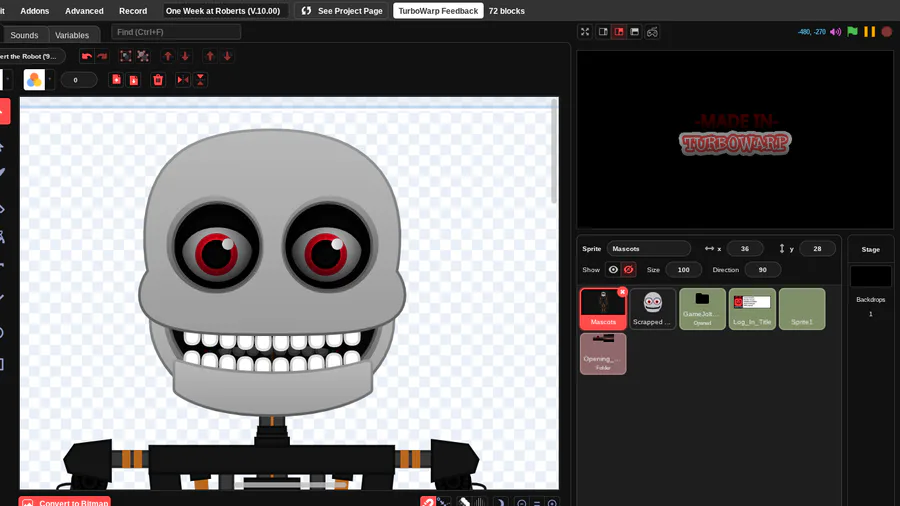Send selection to the back
The height and width of the screenshot is (506, 900).
pos(227,56)
